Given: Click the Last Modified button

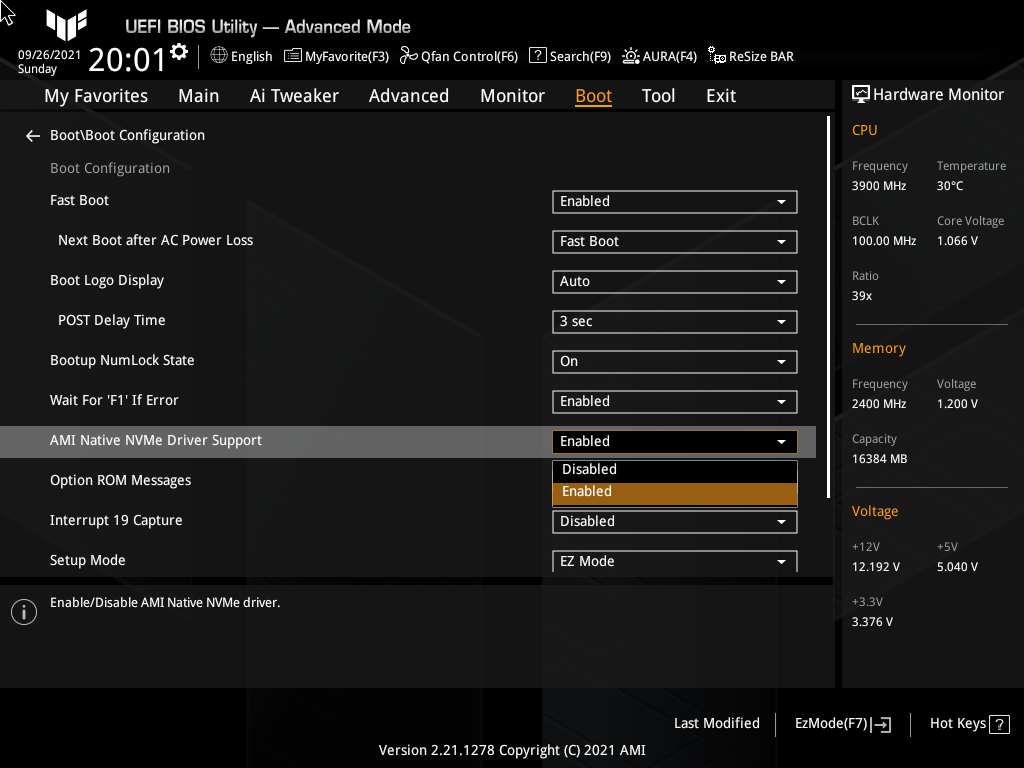Looking at the screenshot, I should pos(716,723).
